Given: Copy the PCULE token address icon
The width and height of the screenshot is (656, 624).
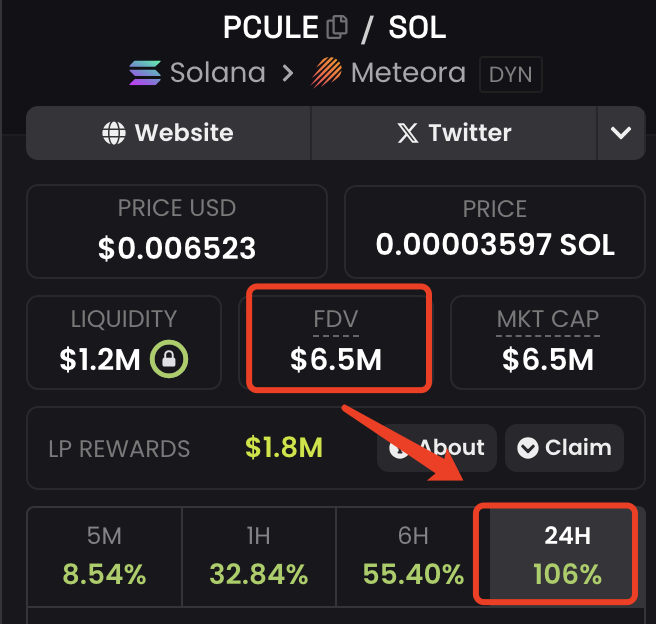Looking at the screenshot, I should point(337,28).
